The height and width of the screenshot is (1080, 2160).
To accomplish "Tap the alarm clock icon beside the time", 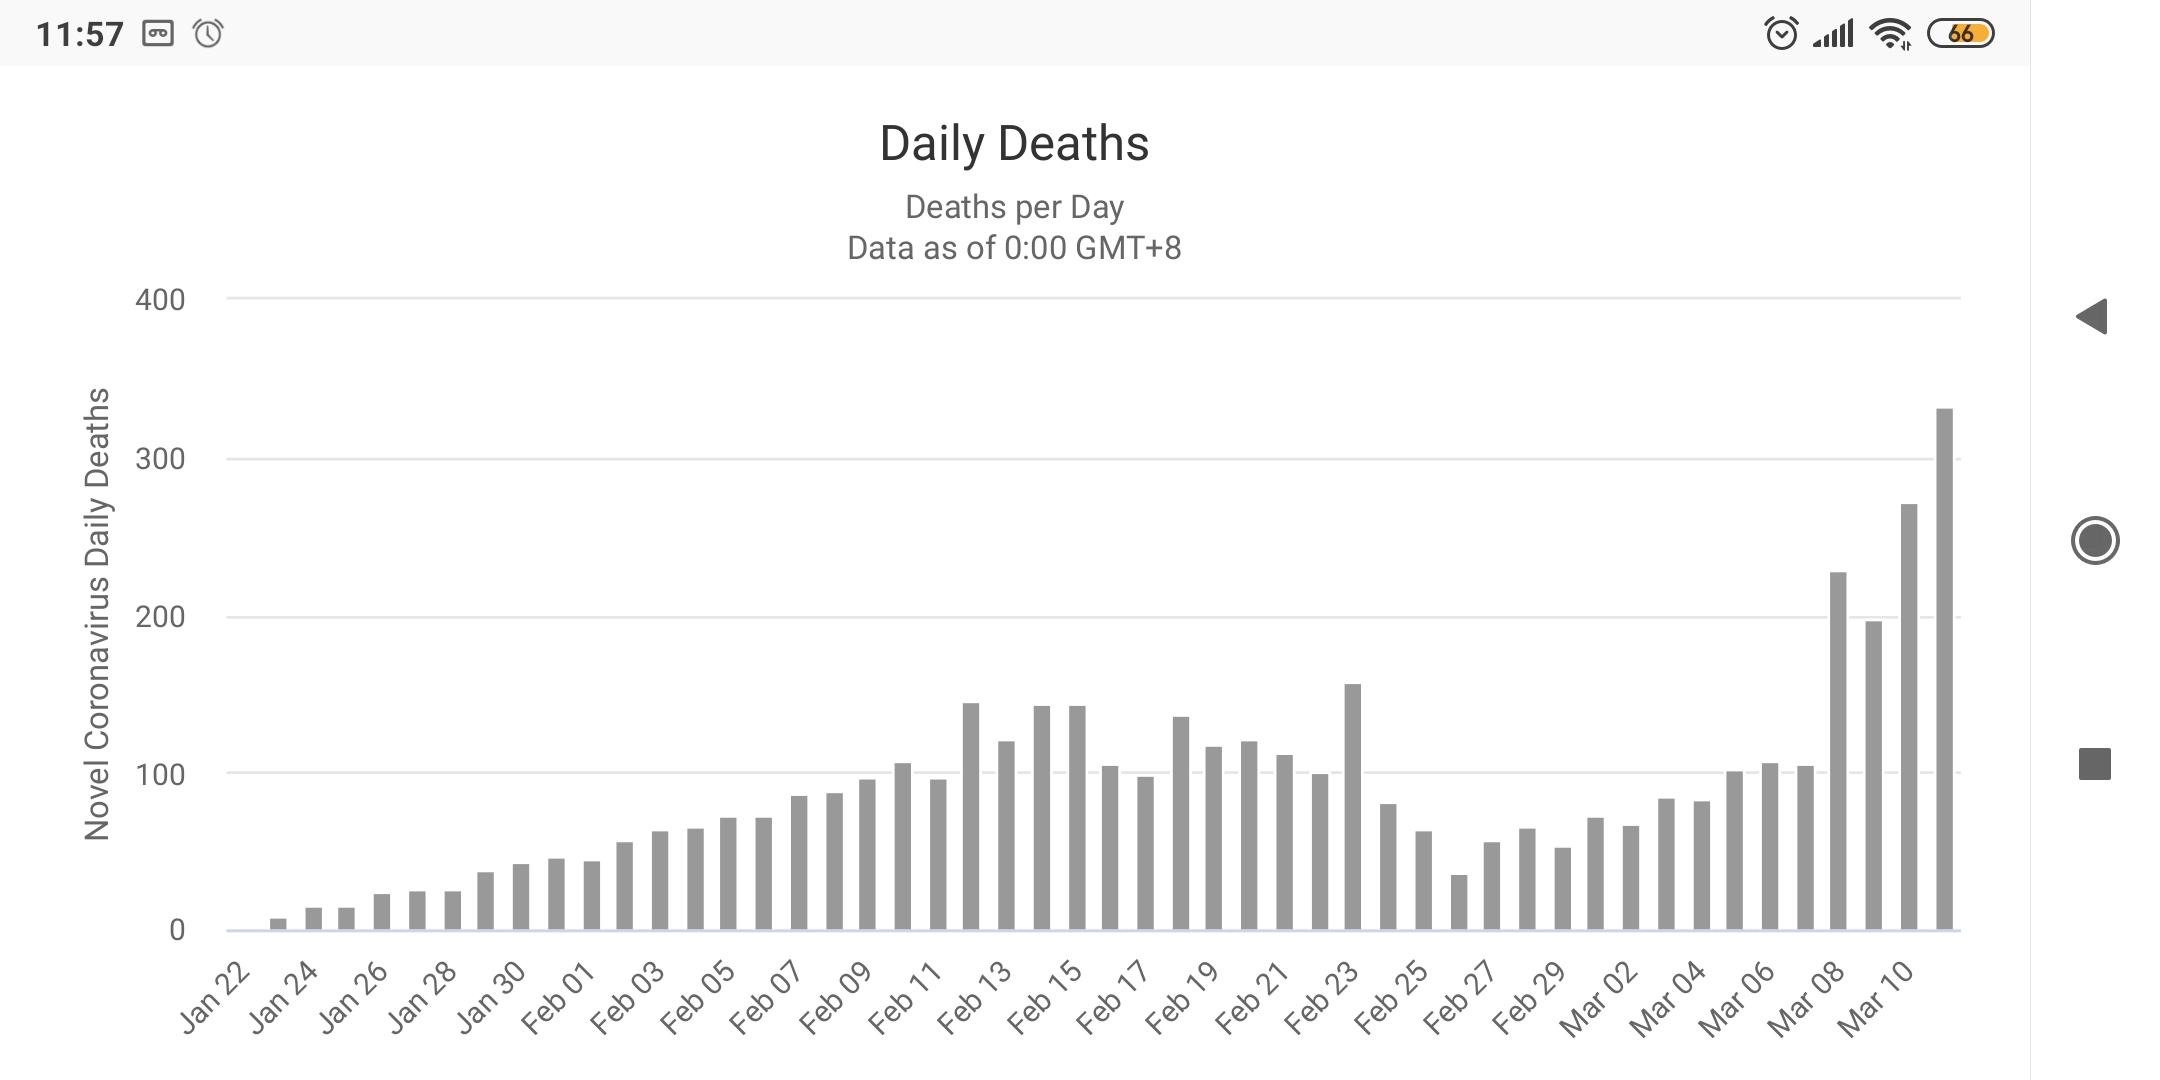I will (208, 34).
